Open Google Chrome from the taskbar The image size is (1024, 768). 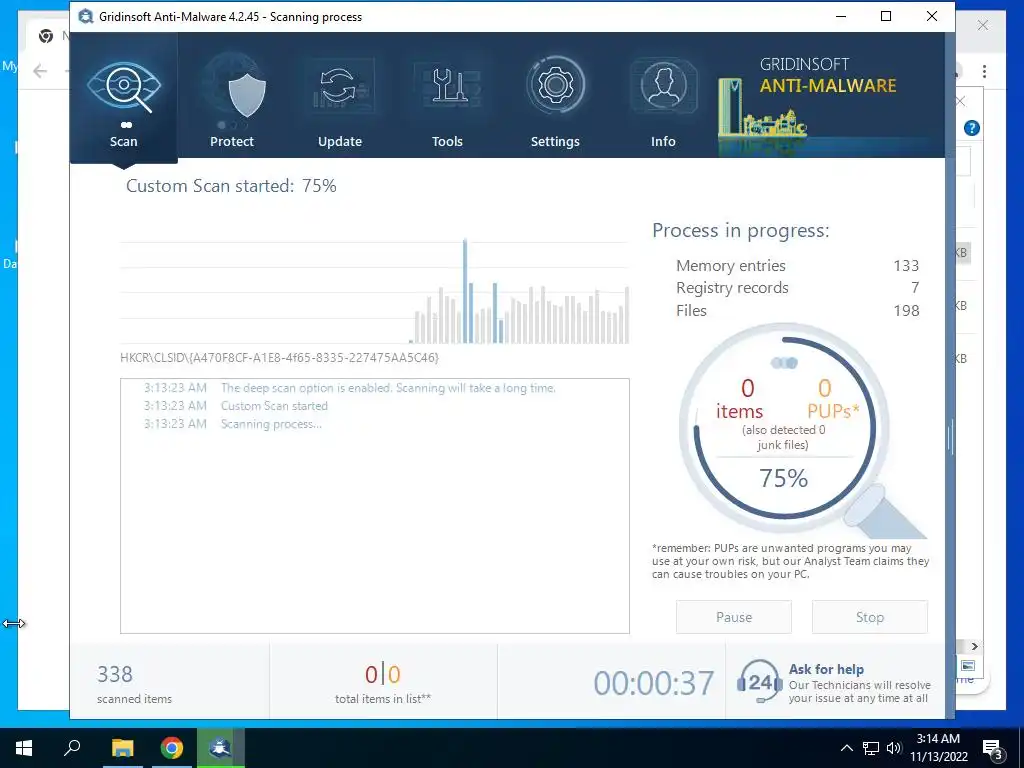pos(172,748)
